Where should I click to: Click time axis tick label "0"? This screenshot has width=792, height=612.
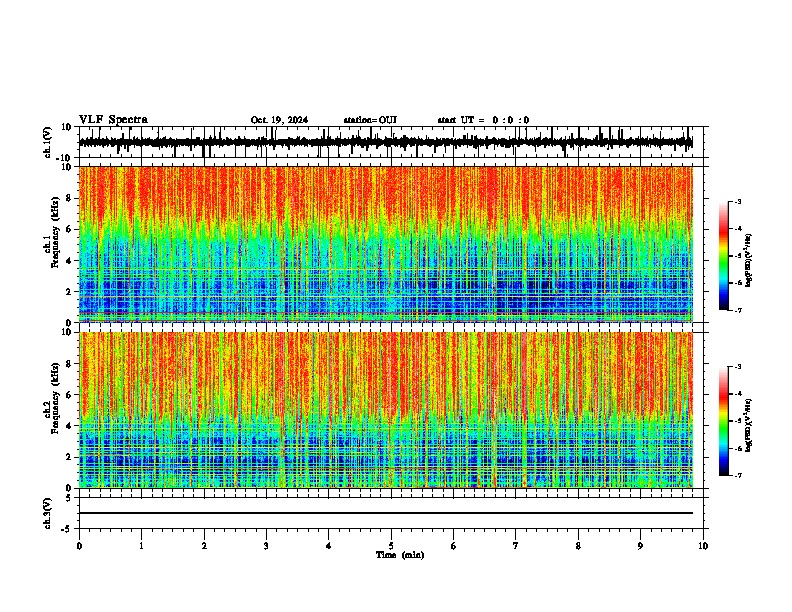79,546
